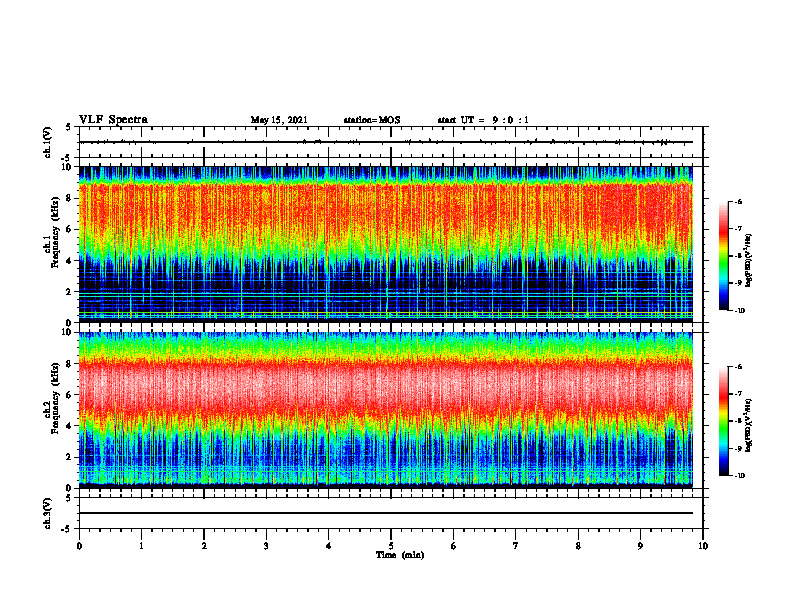Click the ch.3 voltage trace line
The image size is (792, 612).
pyautogui.click(x=386, y=513)
